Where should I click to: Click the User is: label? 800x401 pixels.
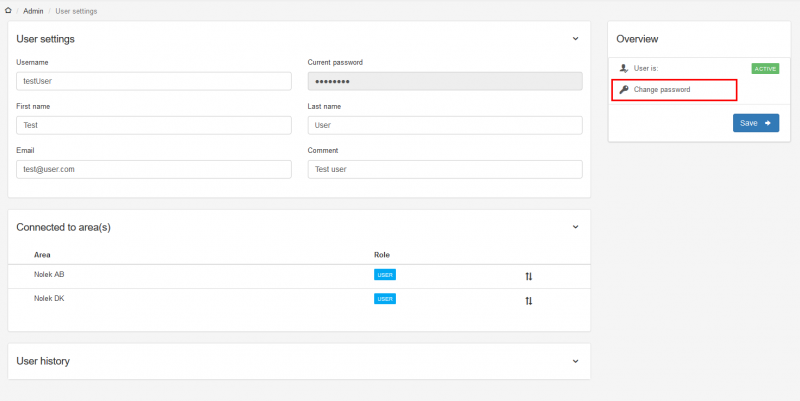click(646, 68)
